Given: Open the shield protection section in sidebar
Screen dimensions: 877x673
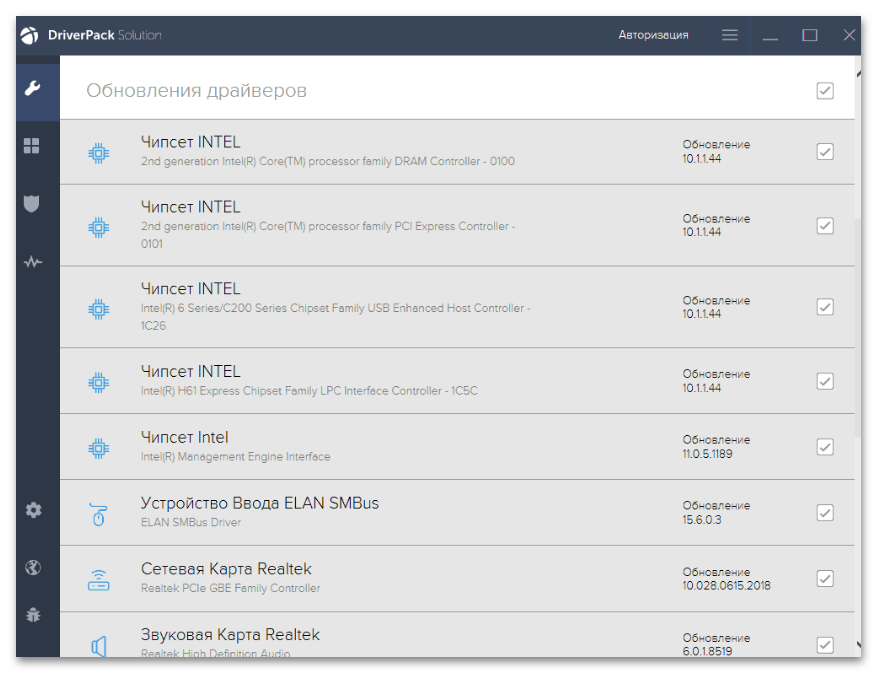Looking at the screenshot, I should coord(32,204).
